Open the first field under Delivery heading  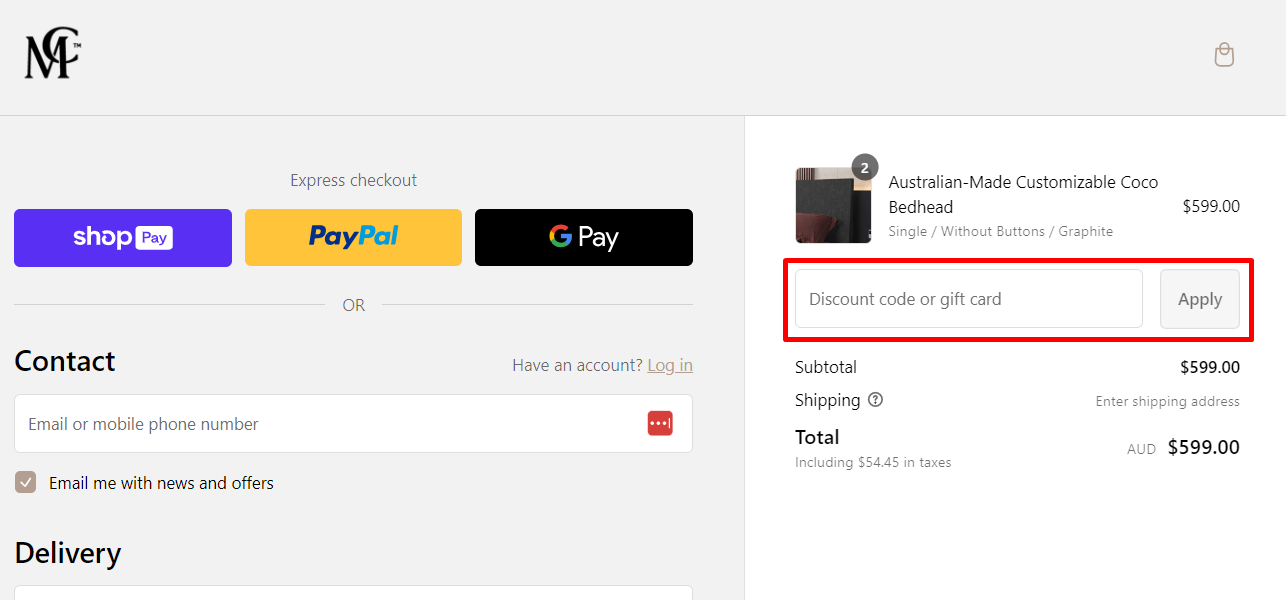pyautogui.click(x=353, y=592)
